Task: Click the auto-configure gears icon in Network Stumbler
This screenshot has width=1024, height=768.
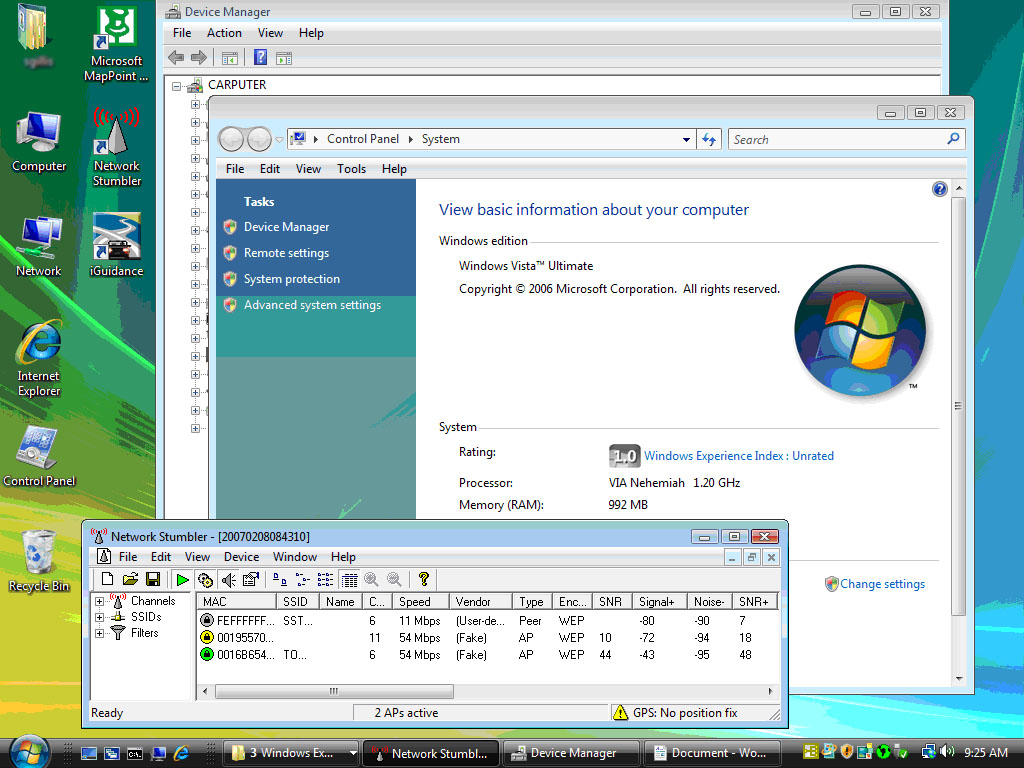Action: [x=205, y=579]
